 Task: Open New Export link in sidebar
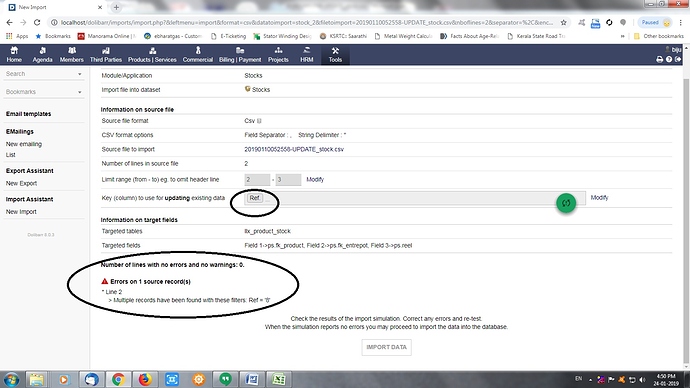pyautogui.click(x=21, y=183)
